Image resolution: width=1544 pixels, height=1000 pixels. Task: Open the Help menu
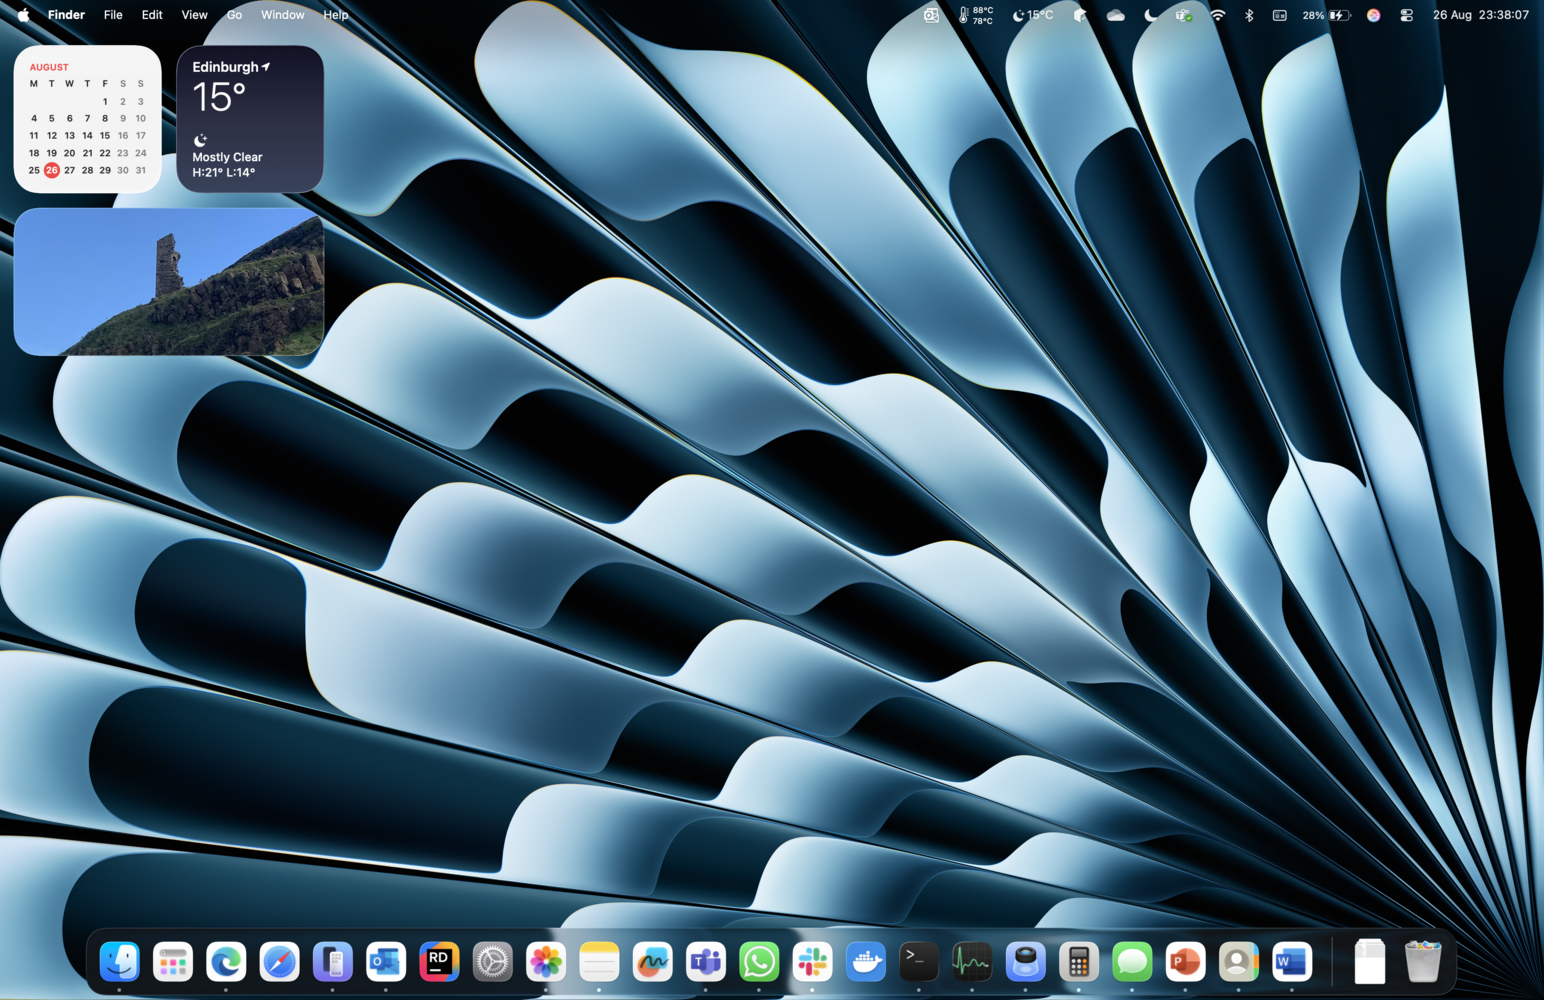pos(336,15)
